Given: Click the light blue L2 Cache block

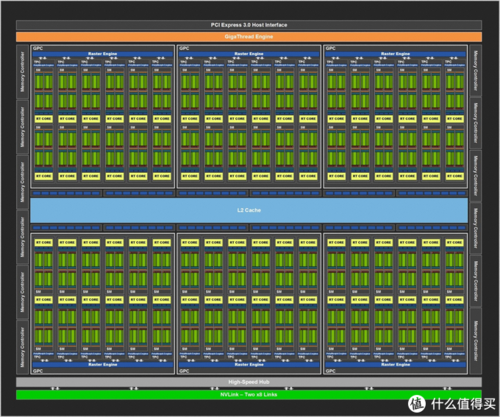Looking at the screenshot, I should pos(249,210).
